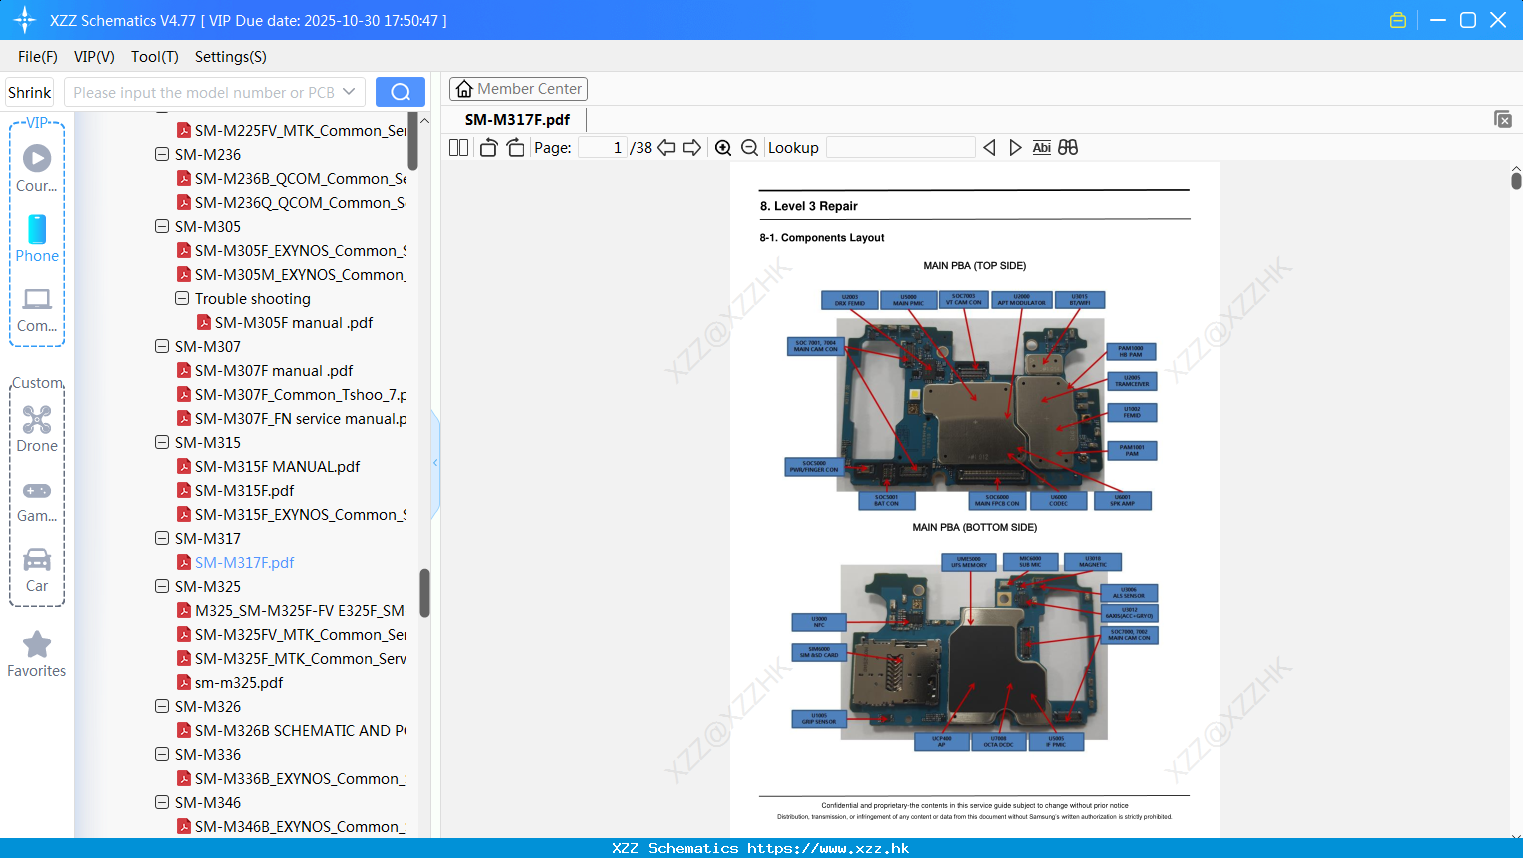The height and width of the screenshot is (858, 1523).
Task: Rotate page clockwise icon
Action: (515, 147)
